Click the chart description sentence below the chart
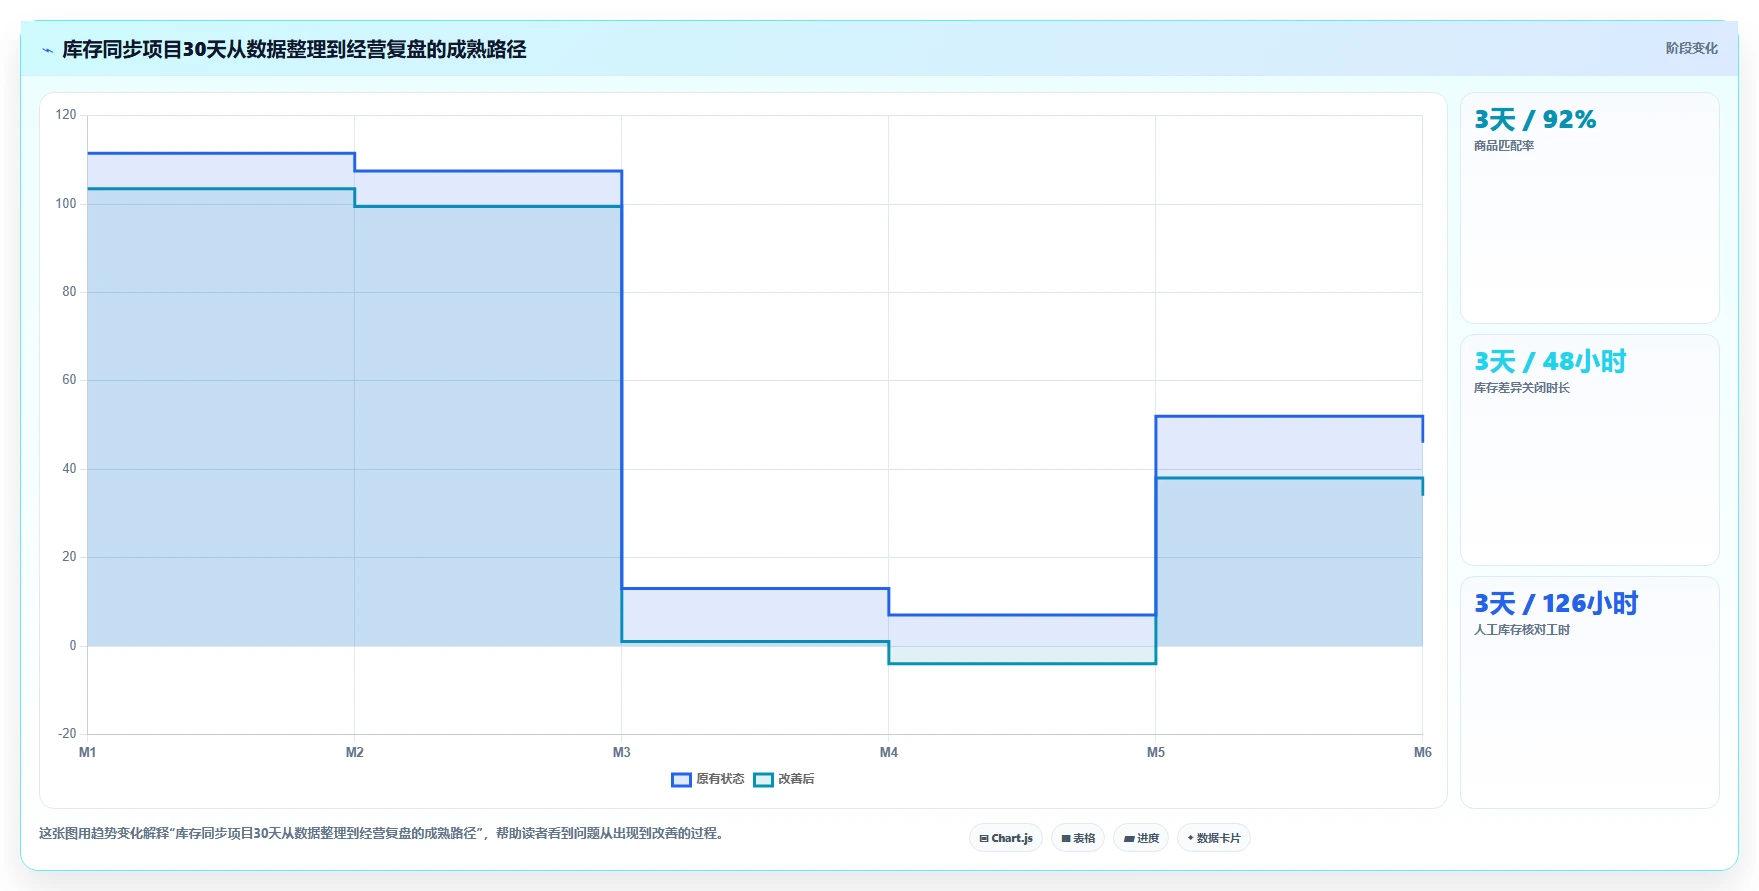 (383, 833)
